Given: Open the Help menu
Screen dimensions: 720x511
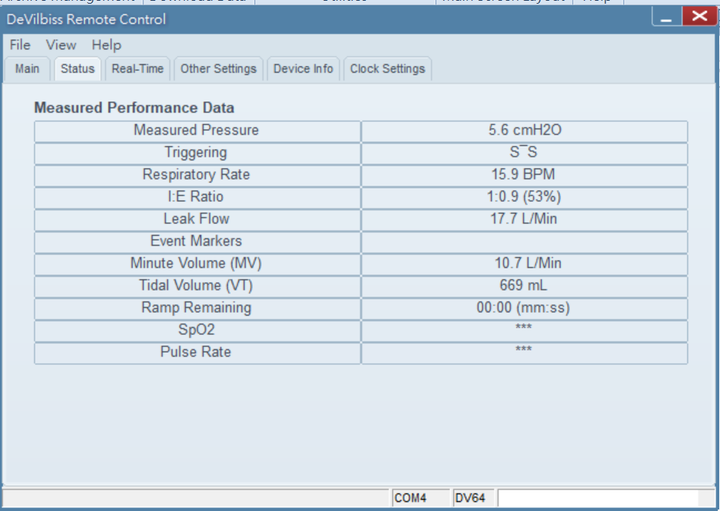Looking at the screenshot, I should click(x=107, y=45).
